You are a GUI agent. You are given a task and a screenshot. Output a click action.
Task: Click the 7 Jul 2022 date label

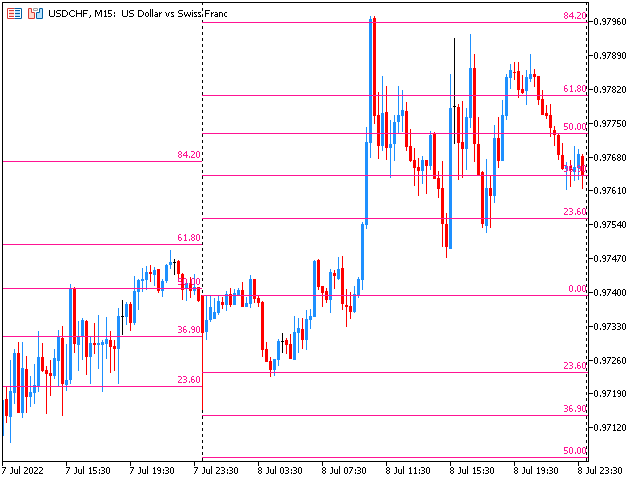(x=24, y=468)
